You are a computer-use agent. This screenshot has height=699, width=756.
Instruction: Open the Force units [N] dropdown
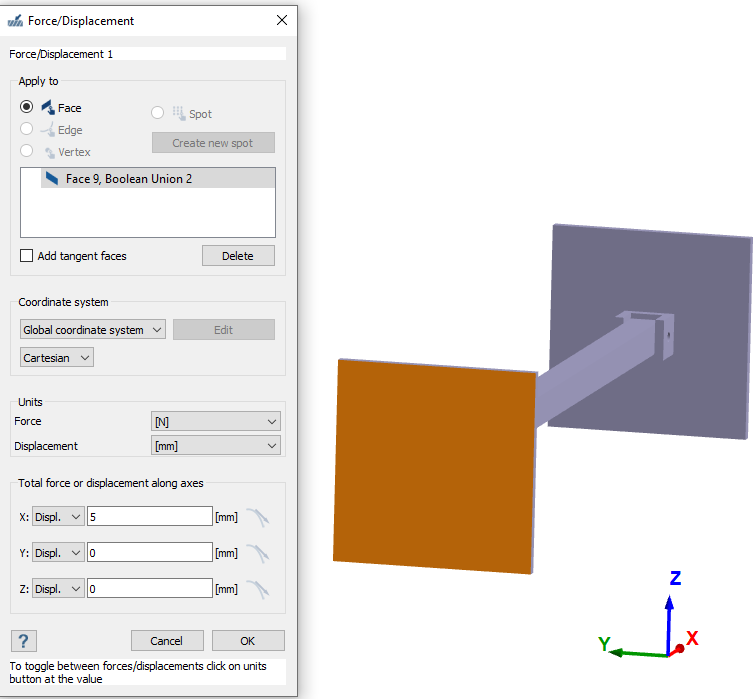point(216,422)
